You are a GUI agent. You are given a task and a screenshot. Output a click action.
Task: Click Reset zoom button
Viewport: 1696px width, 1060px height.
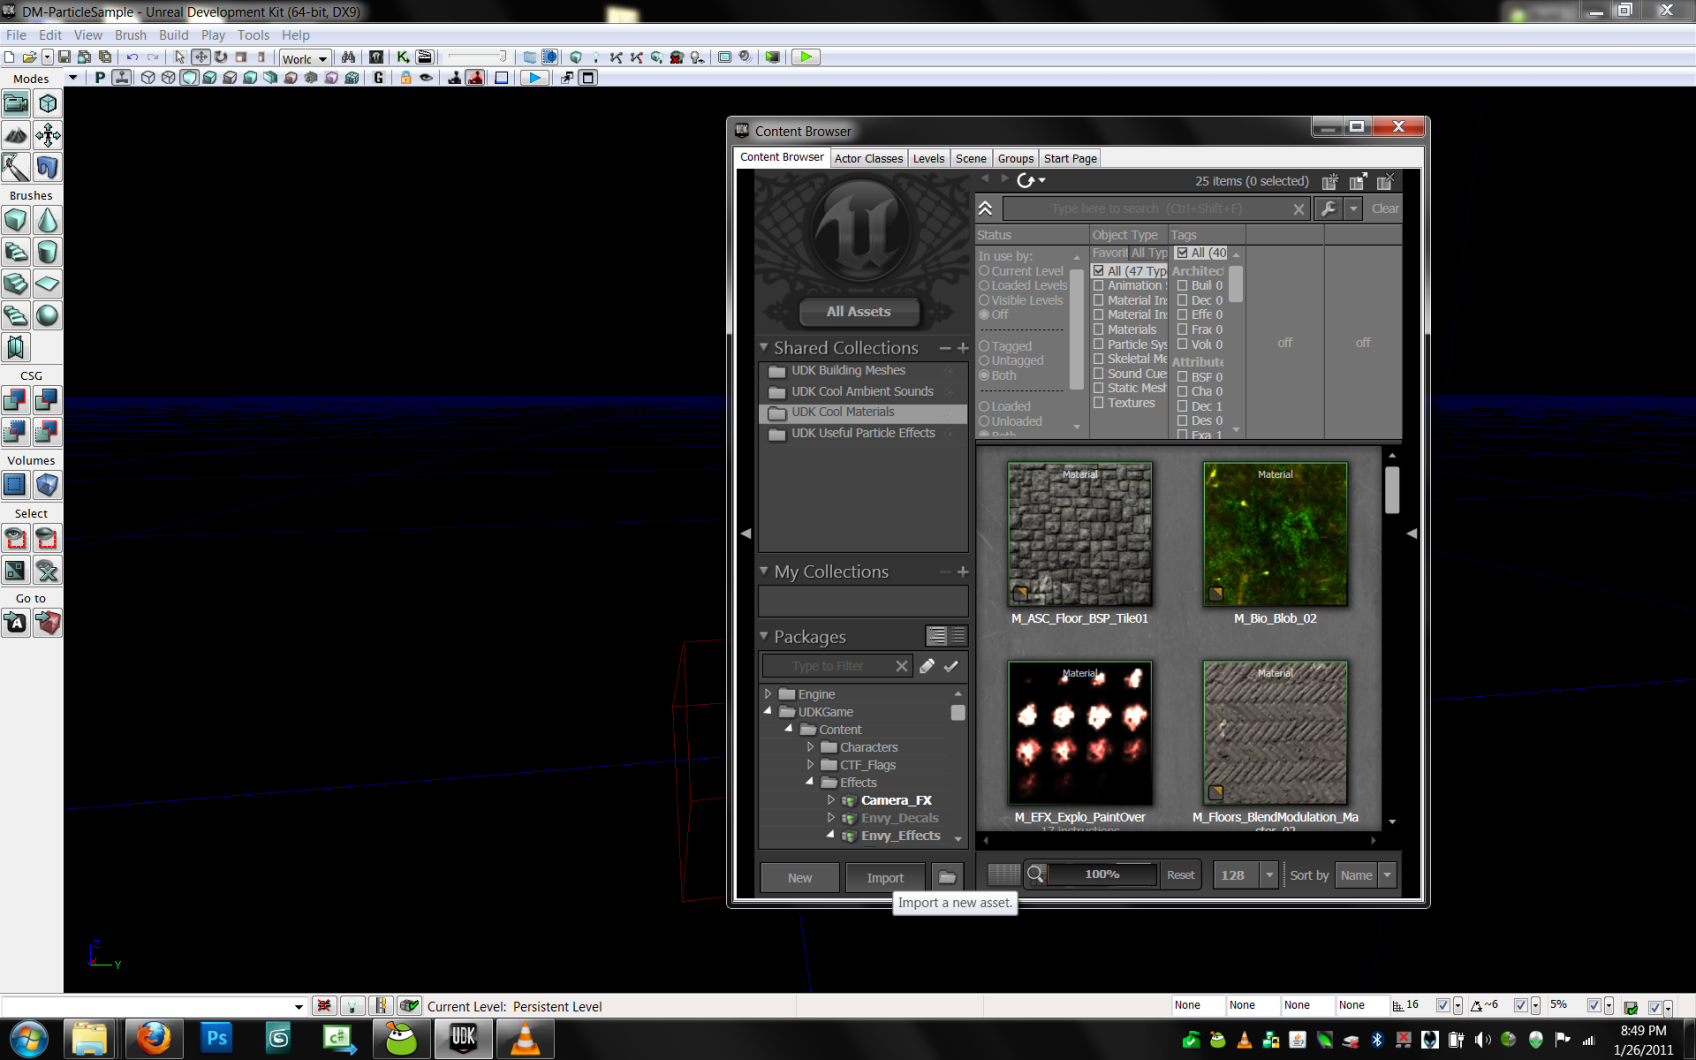[x=1180, y=875]
